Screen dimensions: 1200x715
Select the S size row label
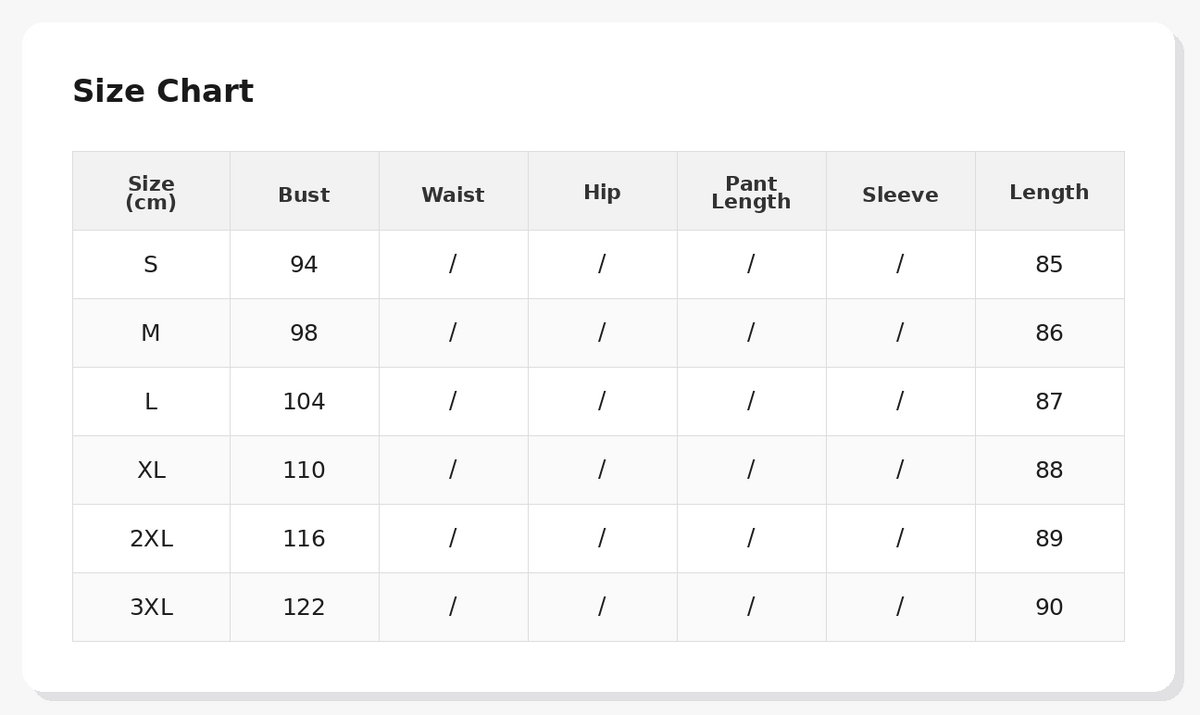(x=151, y=265)
